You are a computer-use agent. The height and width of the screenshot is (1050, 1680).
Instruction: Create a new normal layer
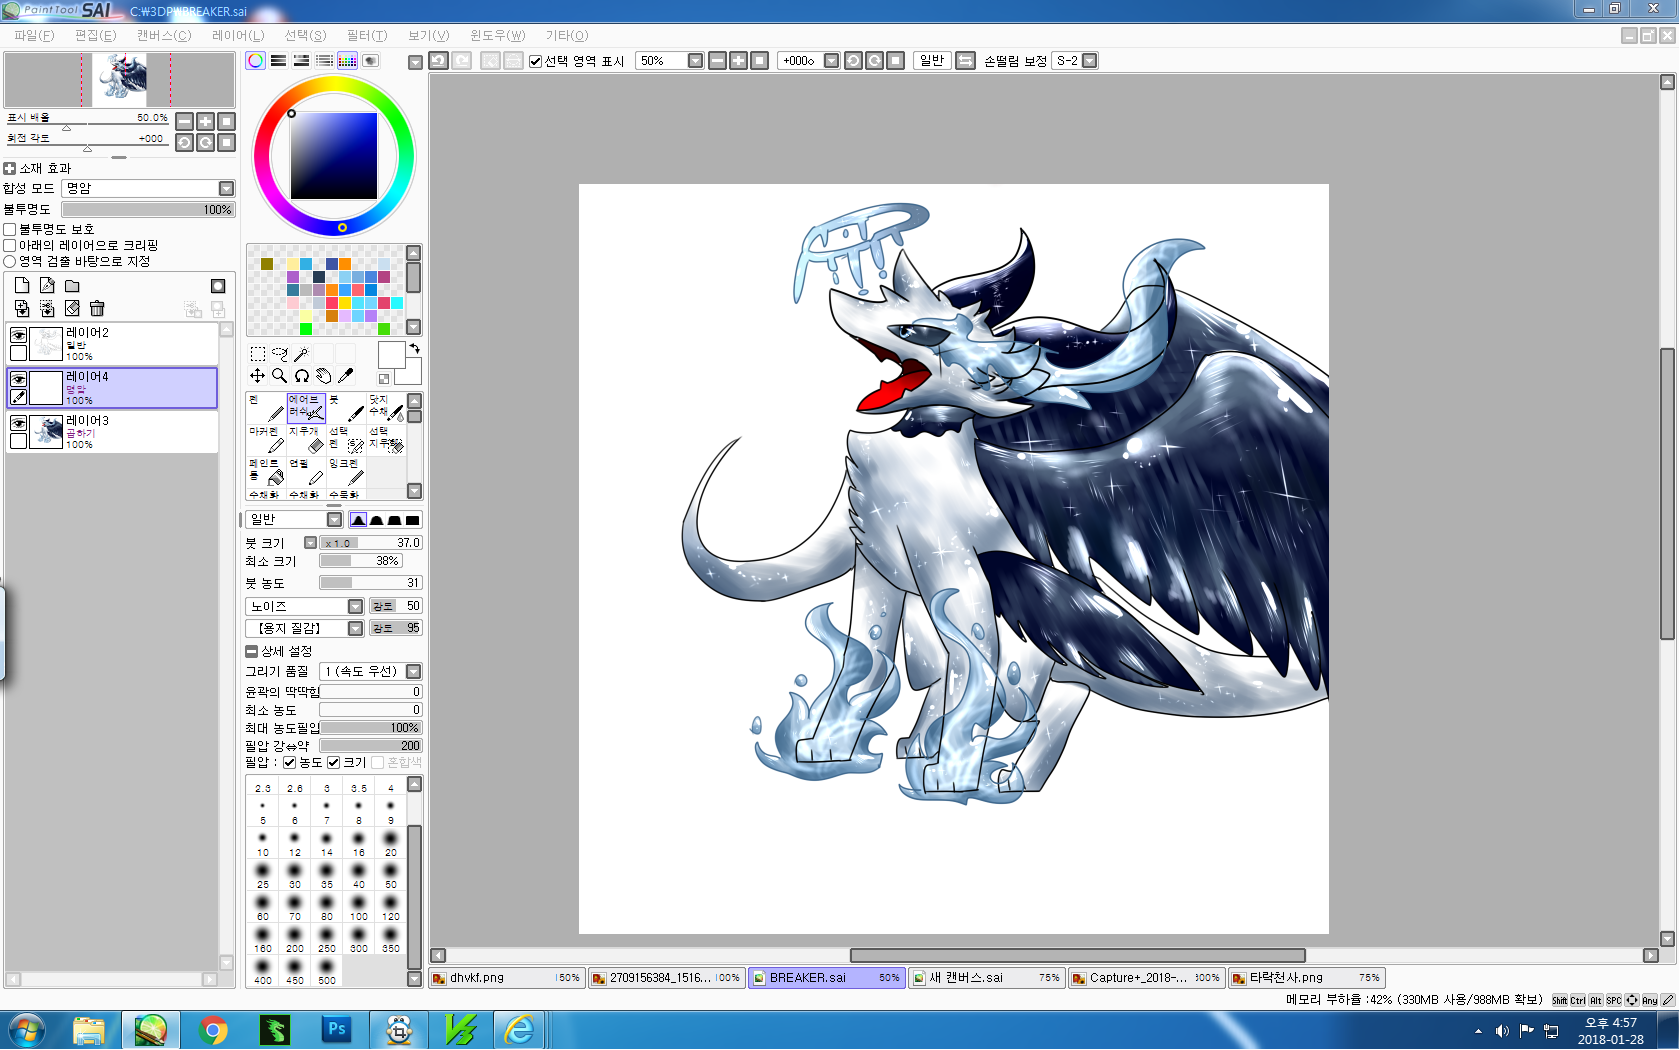click(x=22, y=286)
